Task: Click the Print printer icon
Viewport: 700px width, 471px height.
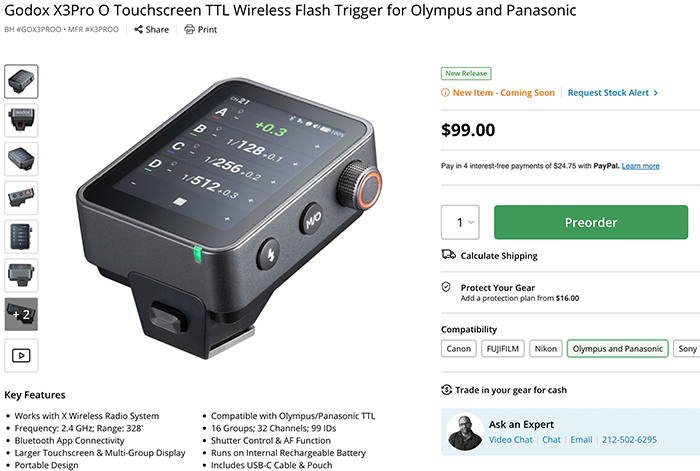Action: click(190, 29)
